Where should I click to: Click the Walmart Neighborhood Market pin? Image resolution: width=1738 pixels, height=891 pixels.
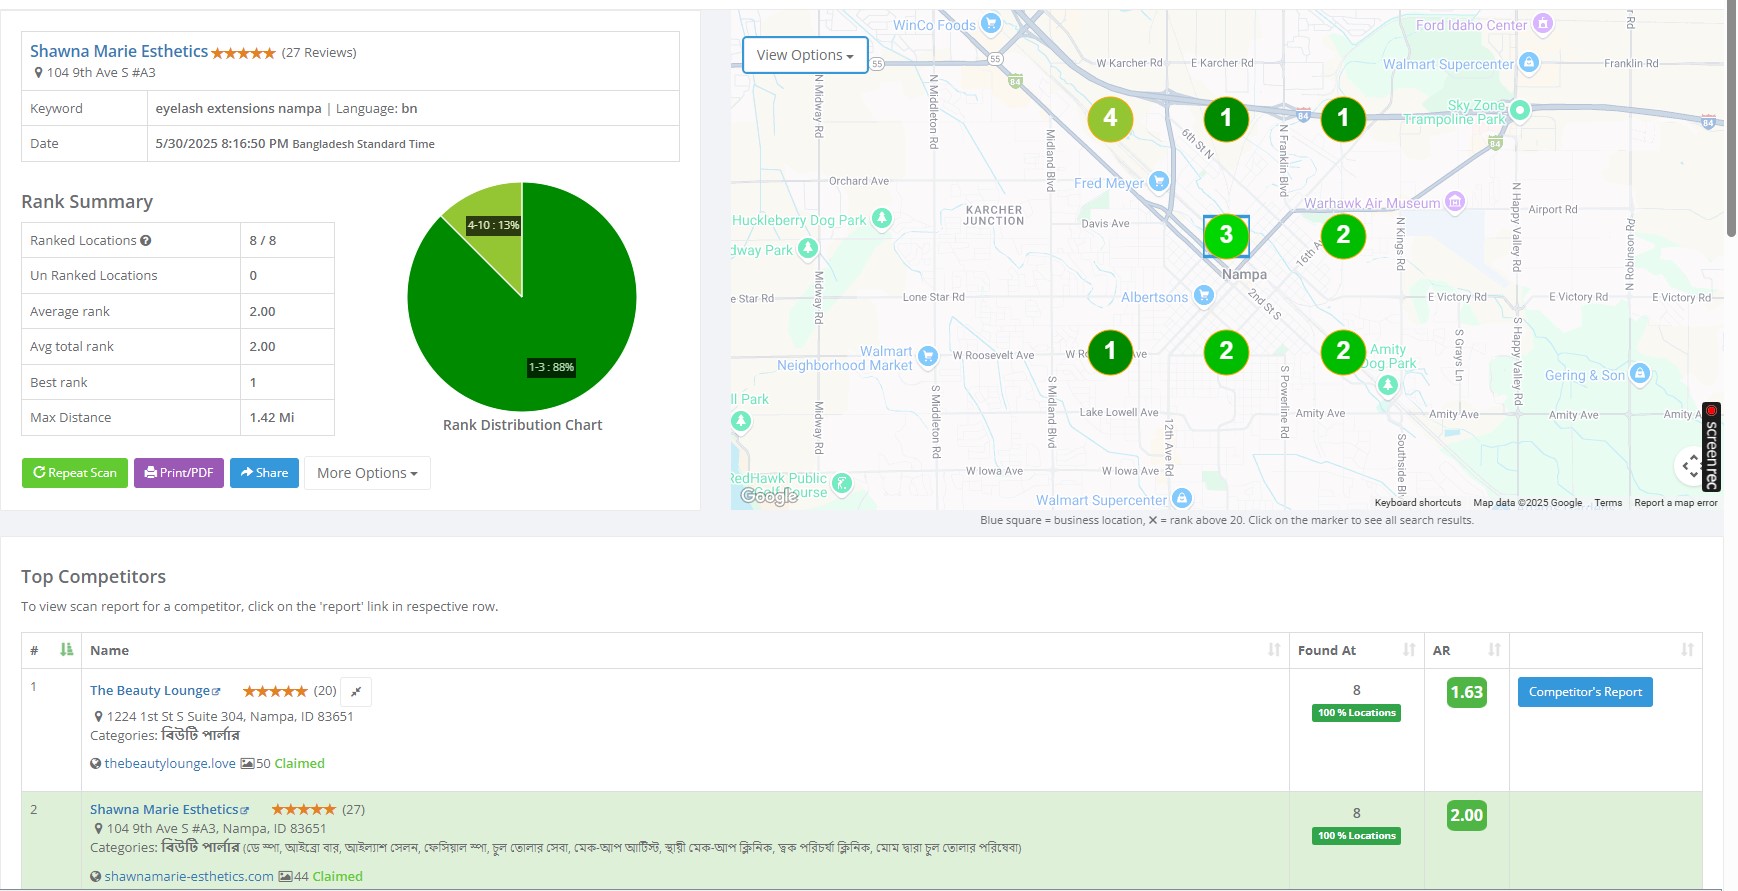(927, 355)
